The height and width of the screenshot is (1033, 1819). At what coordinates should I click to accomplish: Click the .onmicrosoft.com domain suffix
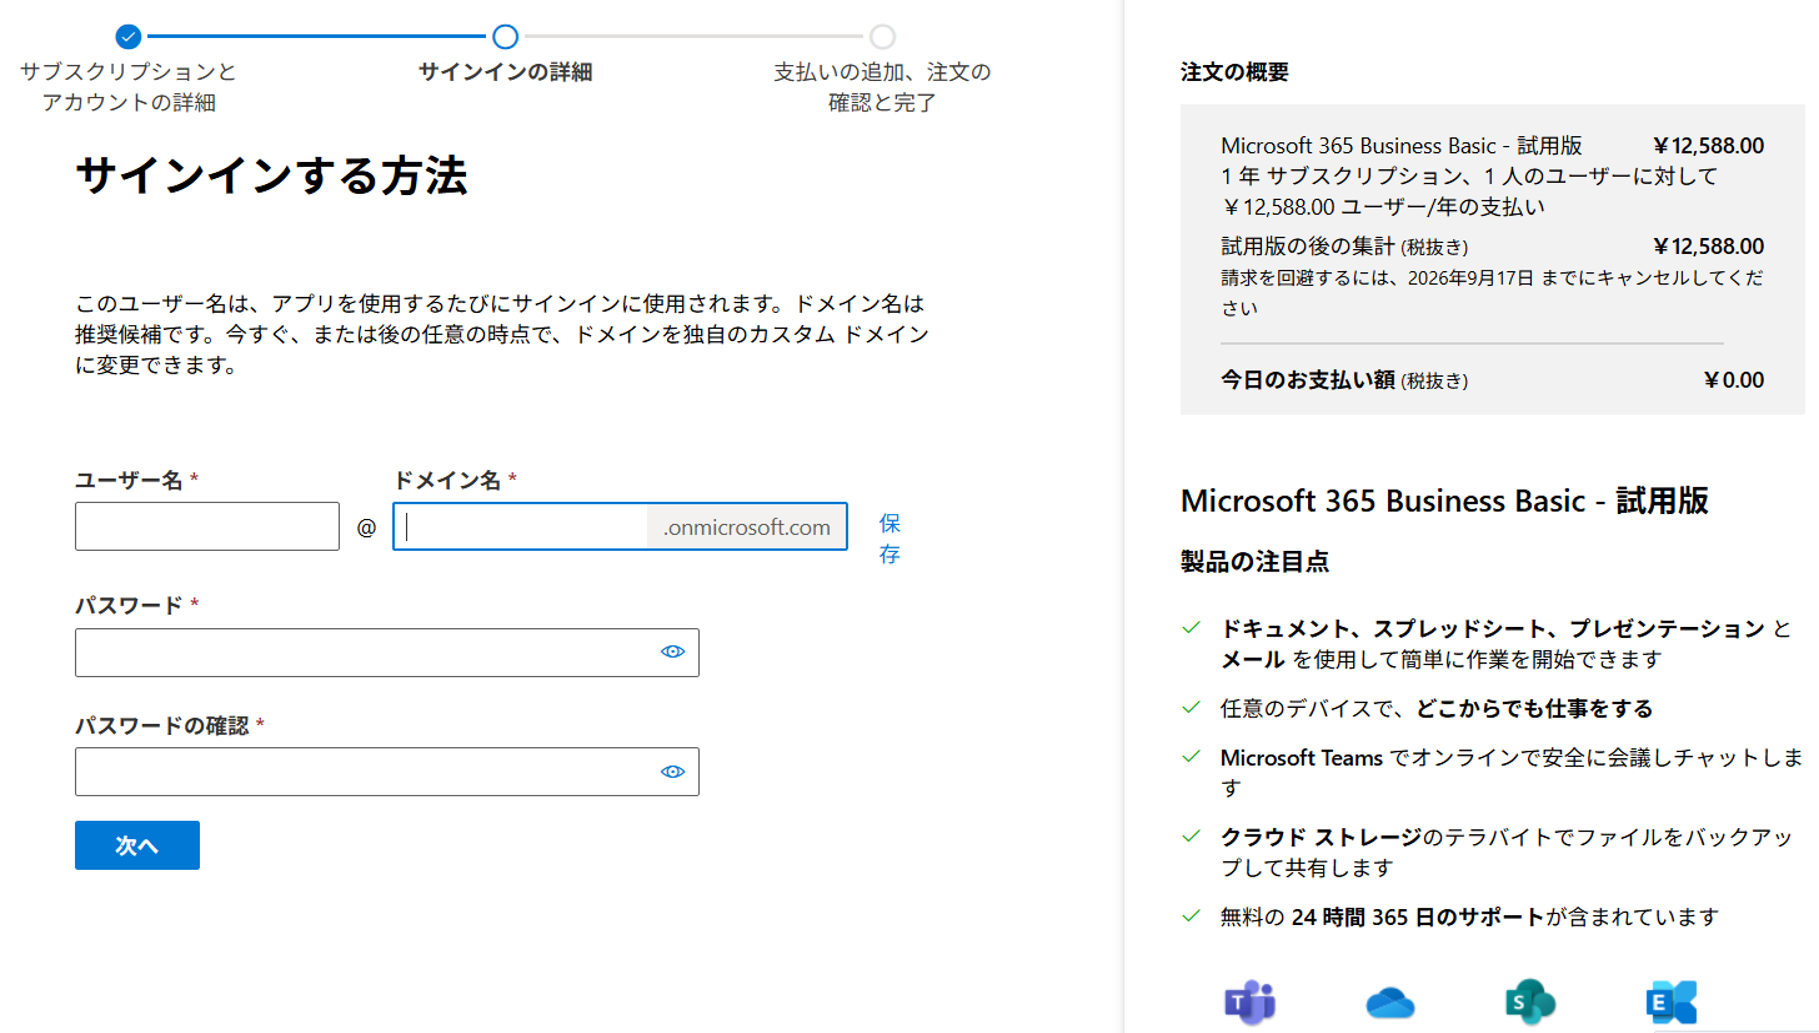747,527
